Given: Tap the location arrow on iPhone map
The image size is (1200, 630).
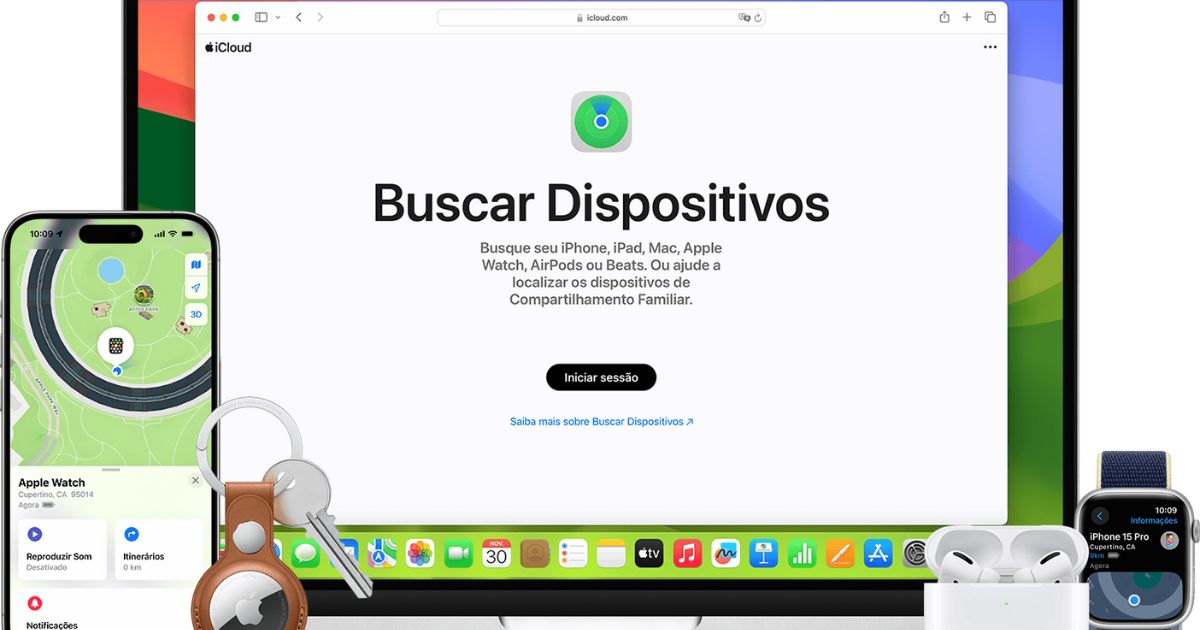Looking at the screenshot, I should coord(196,288).
